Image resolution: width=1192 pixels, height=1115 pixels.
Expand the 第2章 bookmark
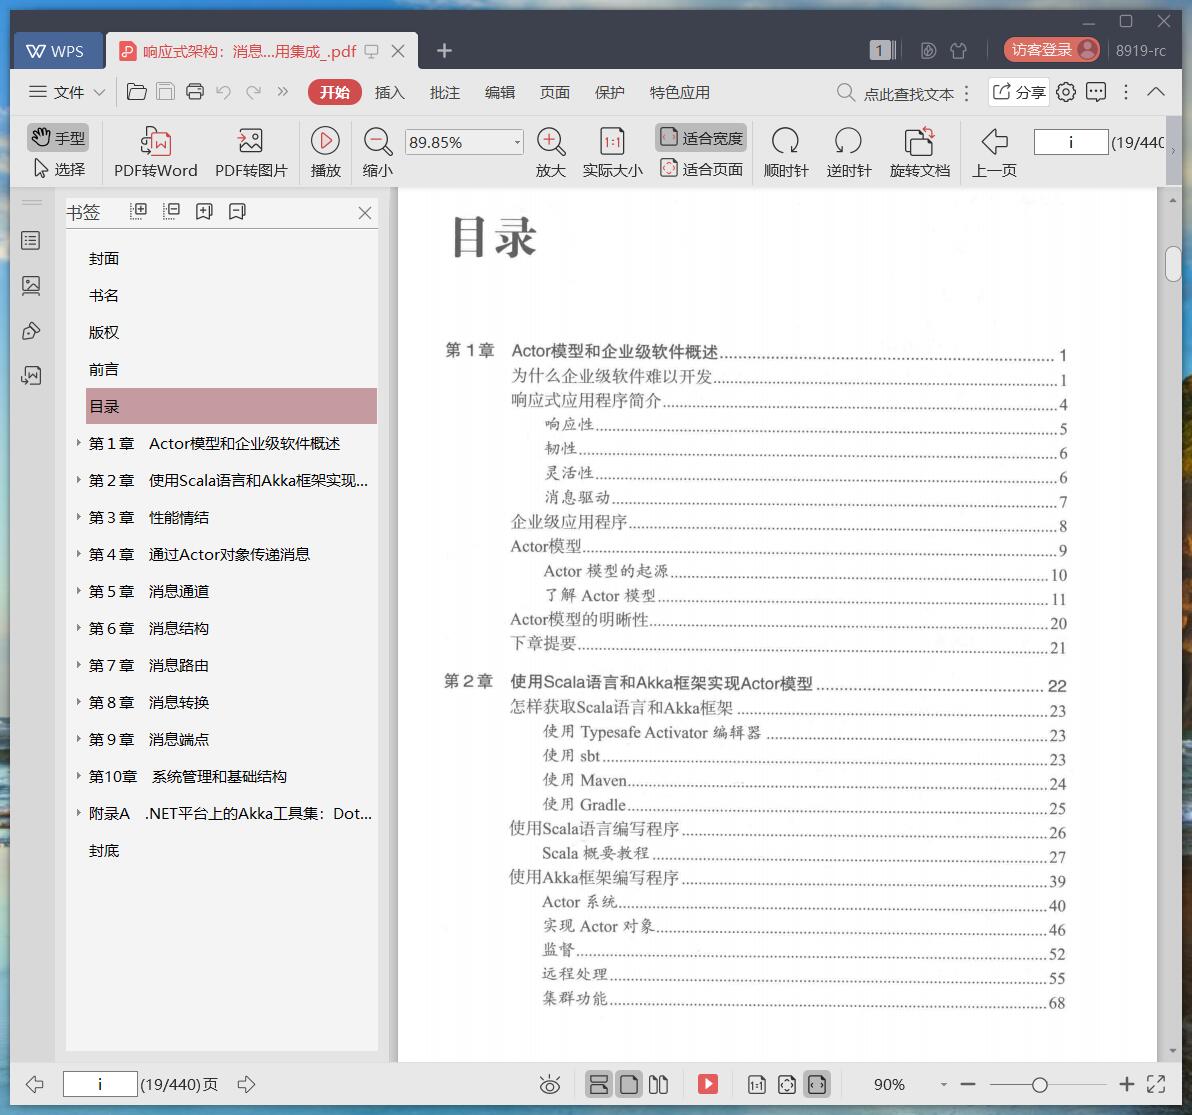(x=78, y=480)
